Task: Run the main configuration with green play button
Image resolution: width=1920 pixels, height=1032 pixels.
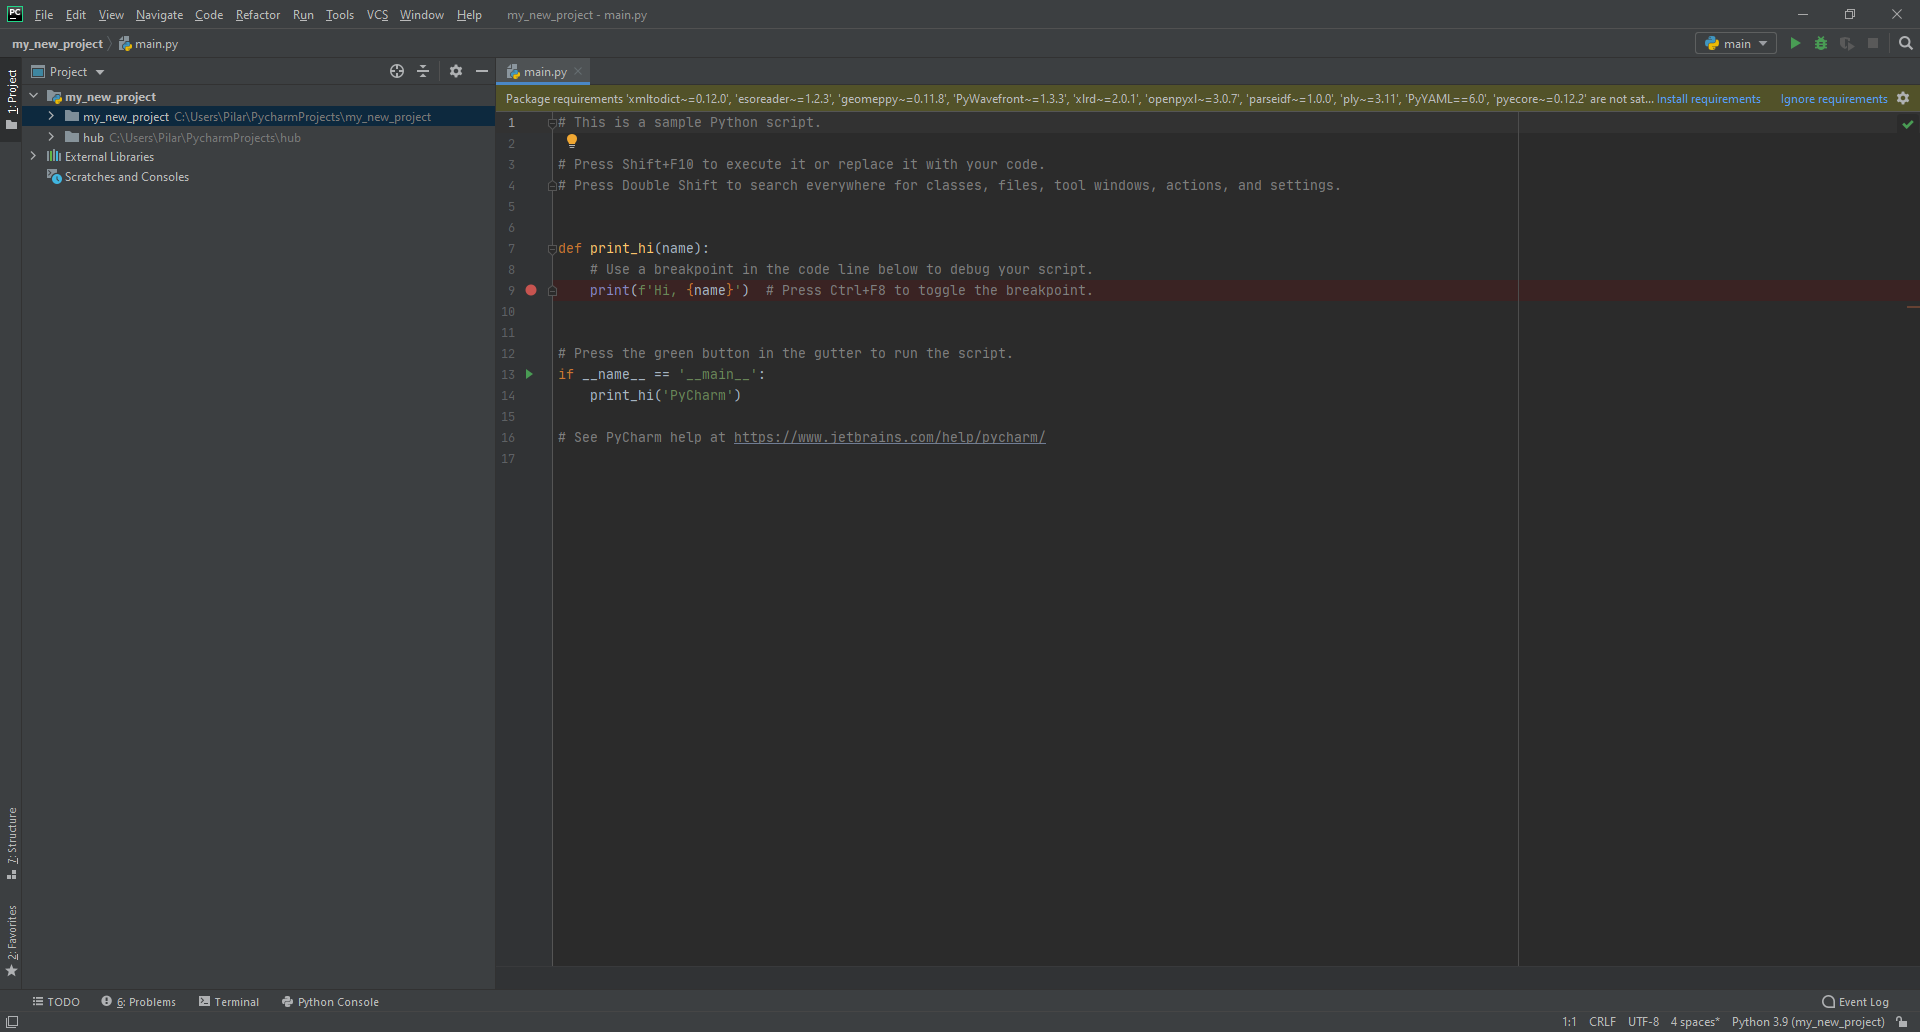Action: pyautogui.click(x=1795, y=43)
